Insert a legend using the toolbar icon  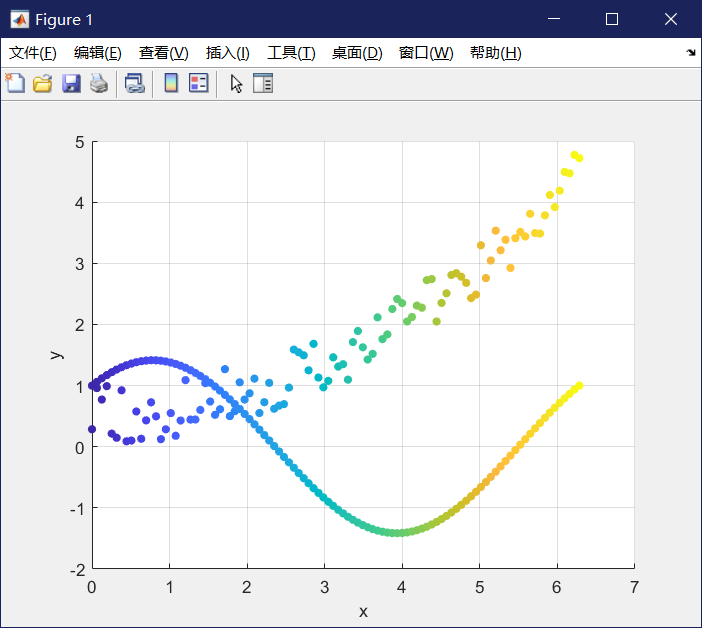198,83
